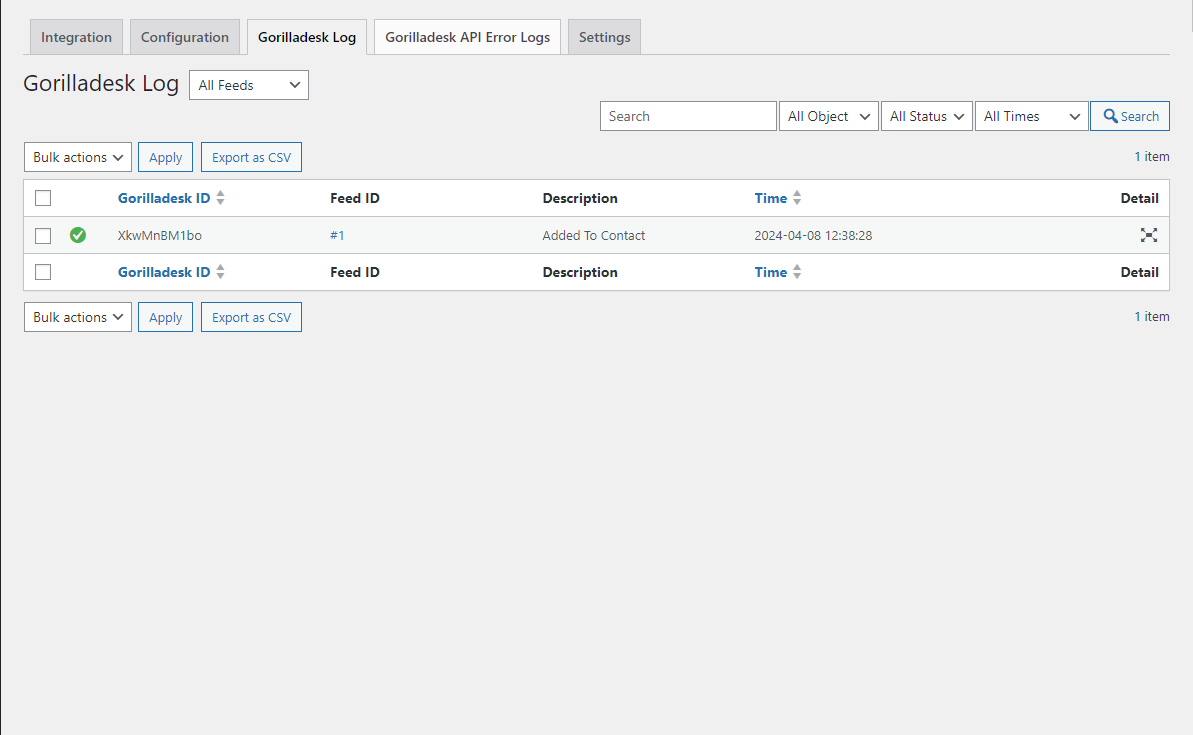Viewport: 1193px width, 735px height.
Task: Click footer Gorilladesk ID column link
Action: pos(164,272)
